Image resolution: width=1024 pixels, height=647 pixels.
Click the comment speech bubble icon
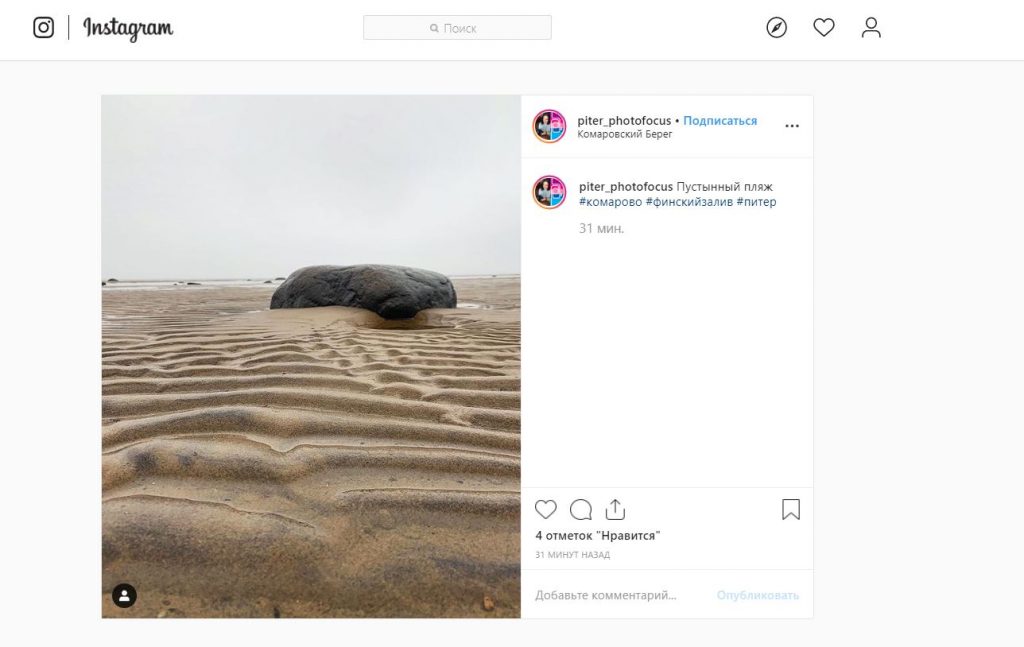pos(581,509)
